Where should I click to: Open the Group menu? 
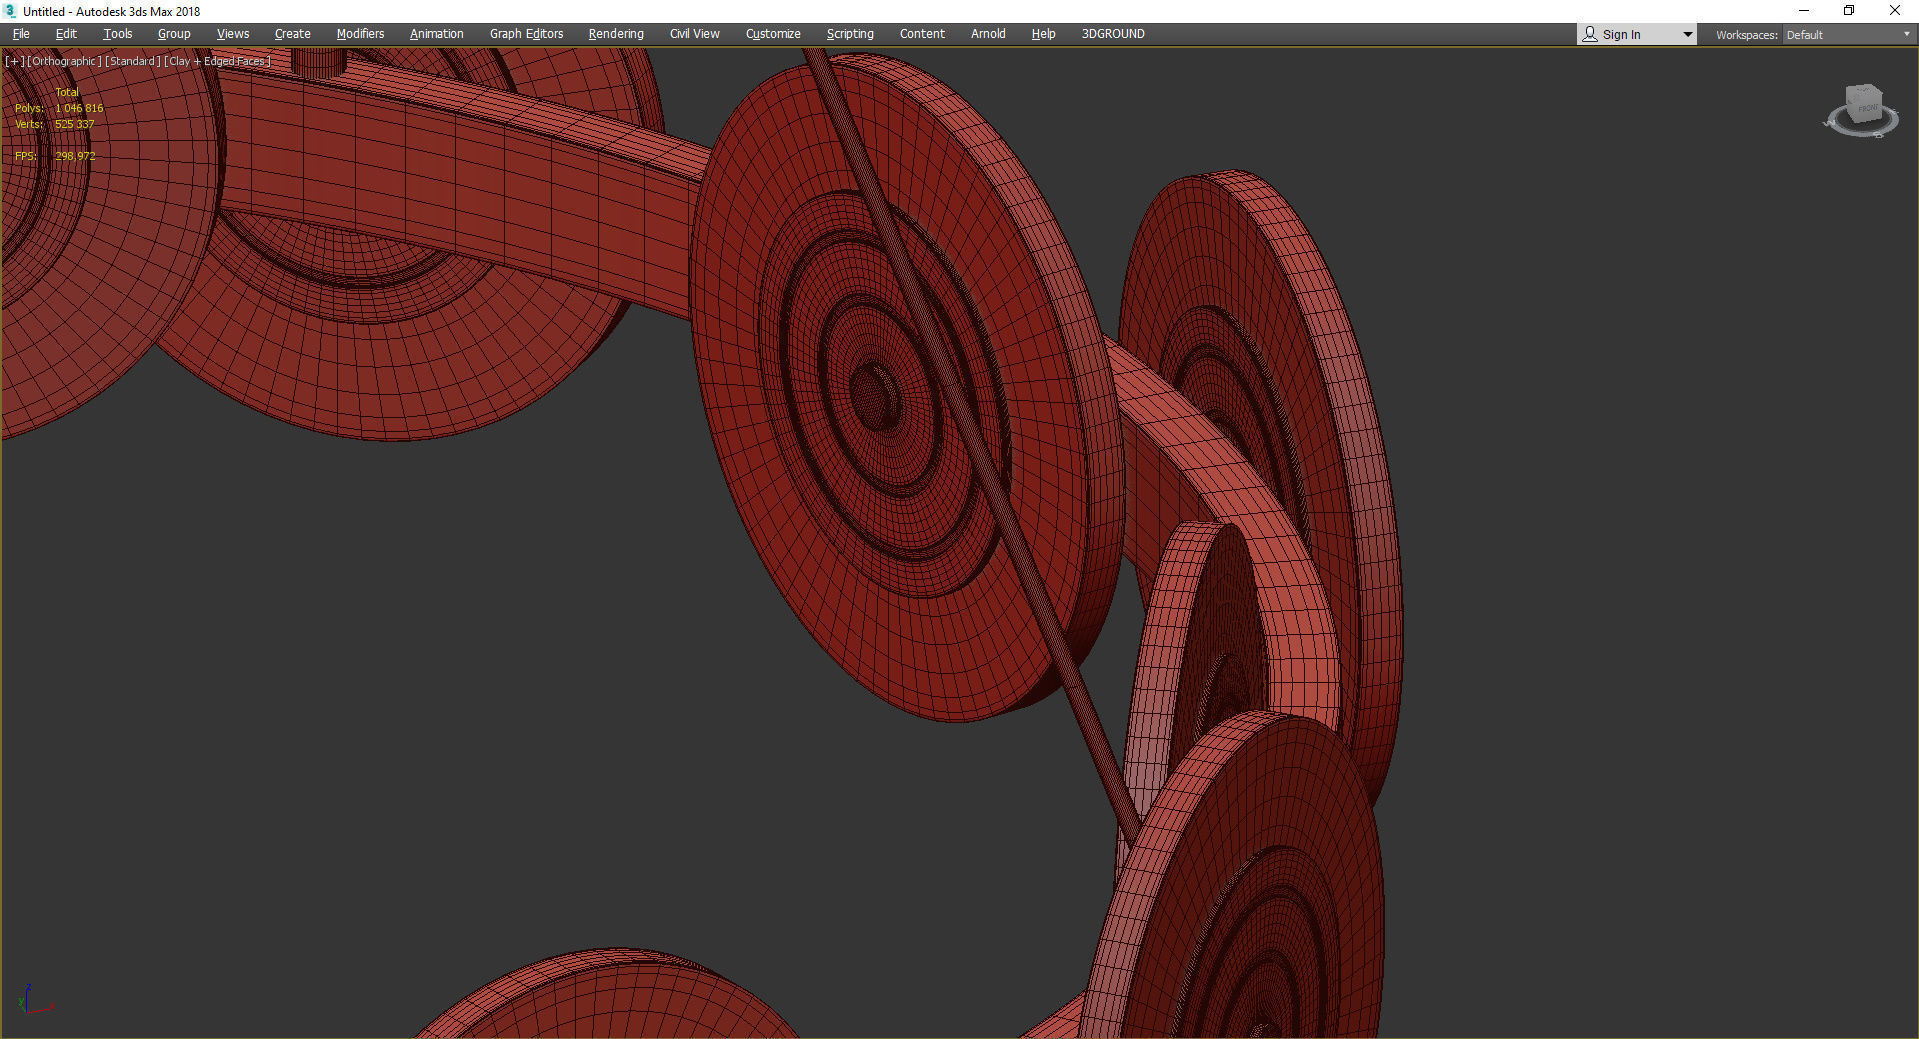pyautogui.click(x=174, y=34)
